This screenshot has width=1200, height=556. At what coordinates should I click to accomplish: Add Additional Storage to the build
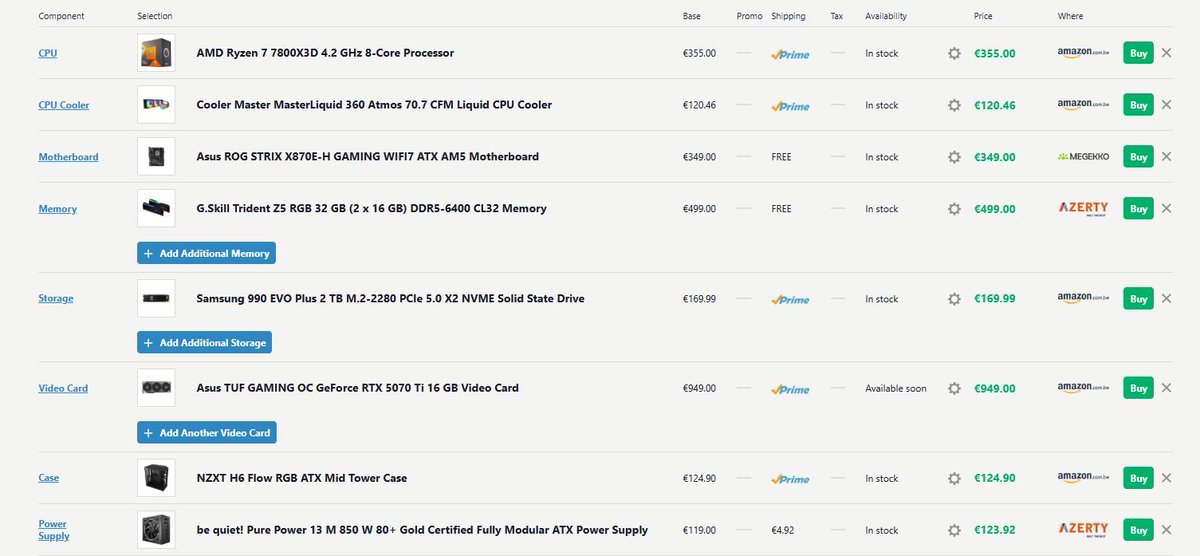click(x=204, y=343)
